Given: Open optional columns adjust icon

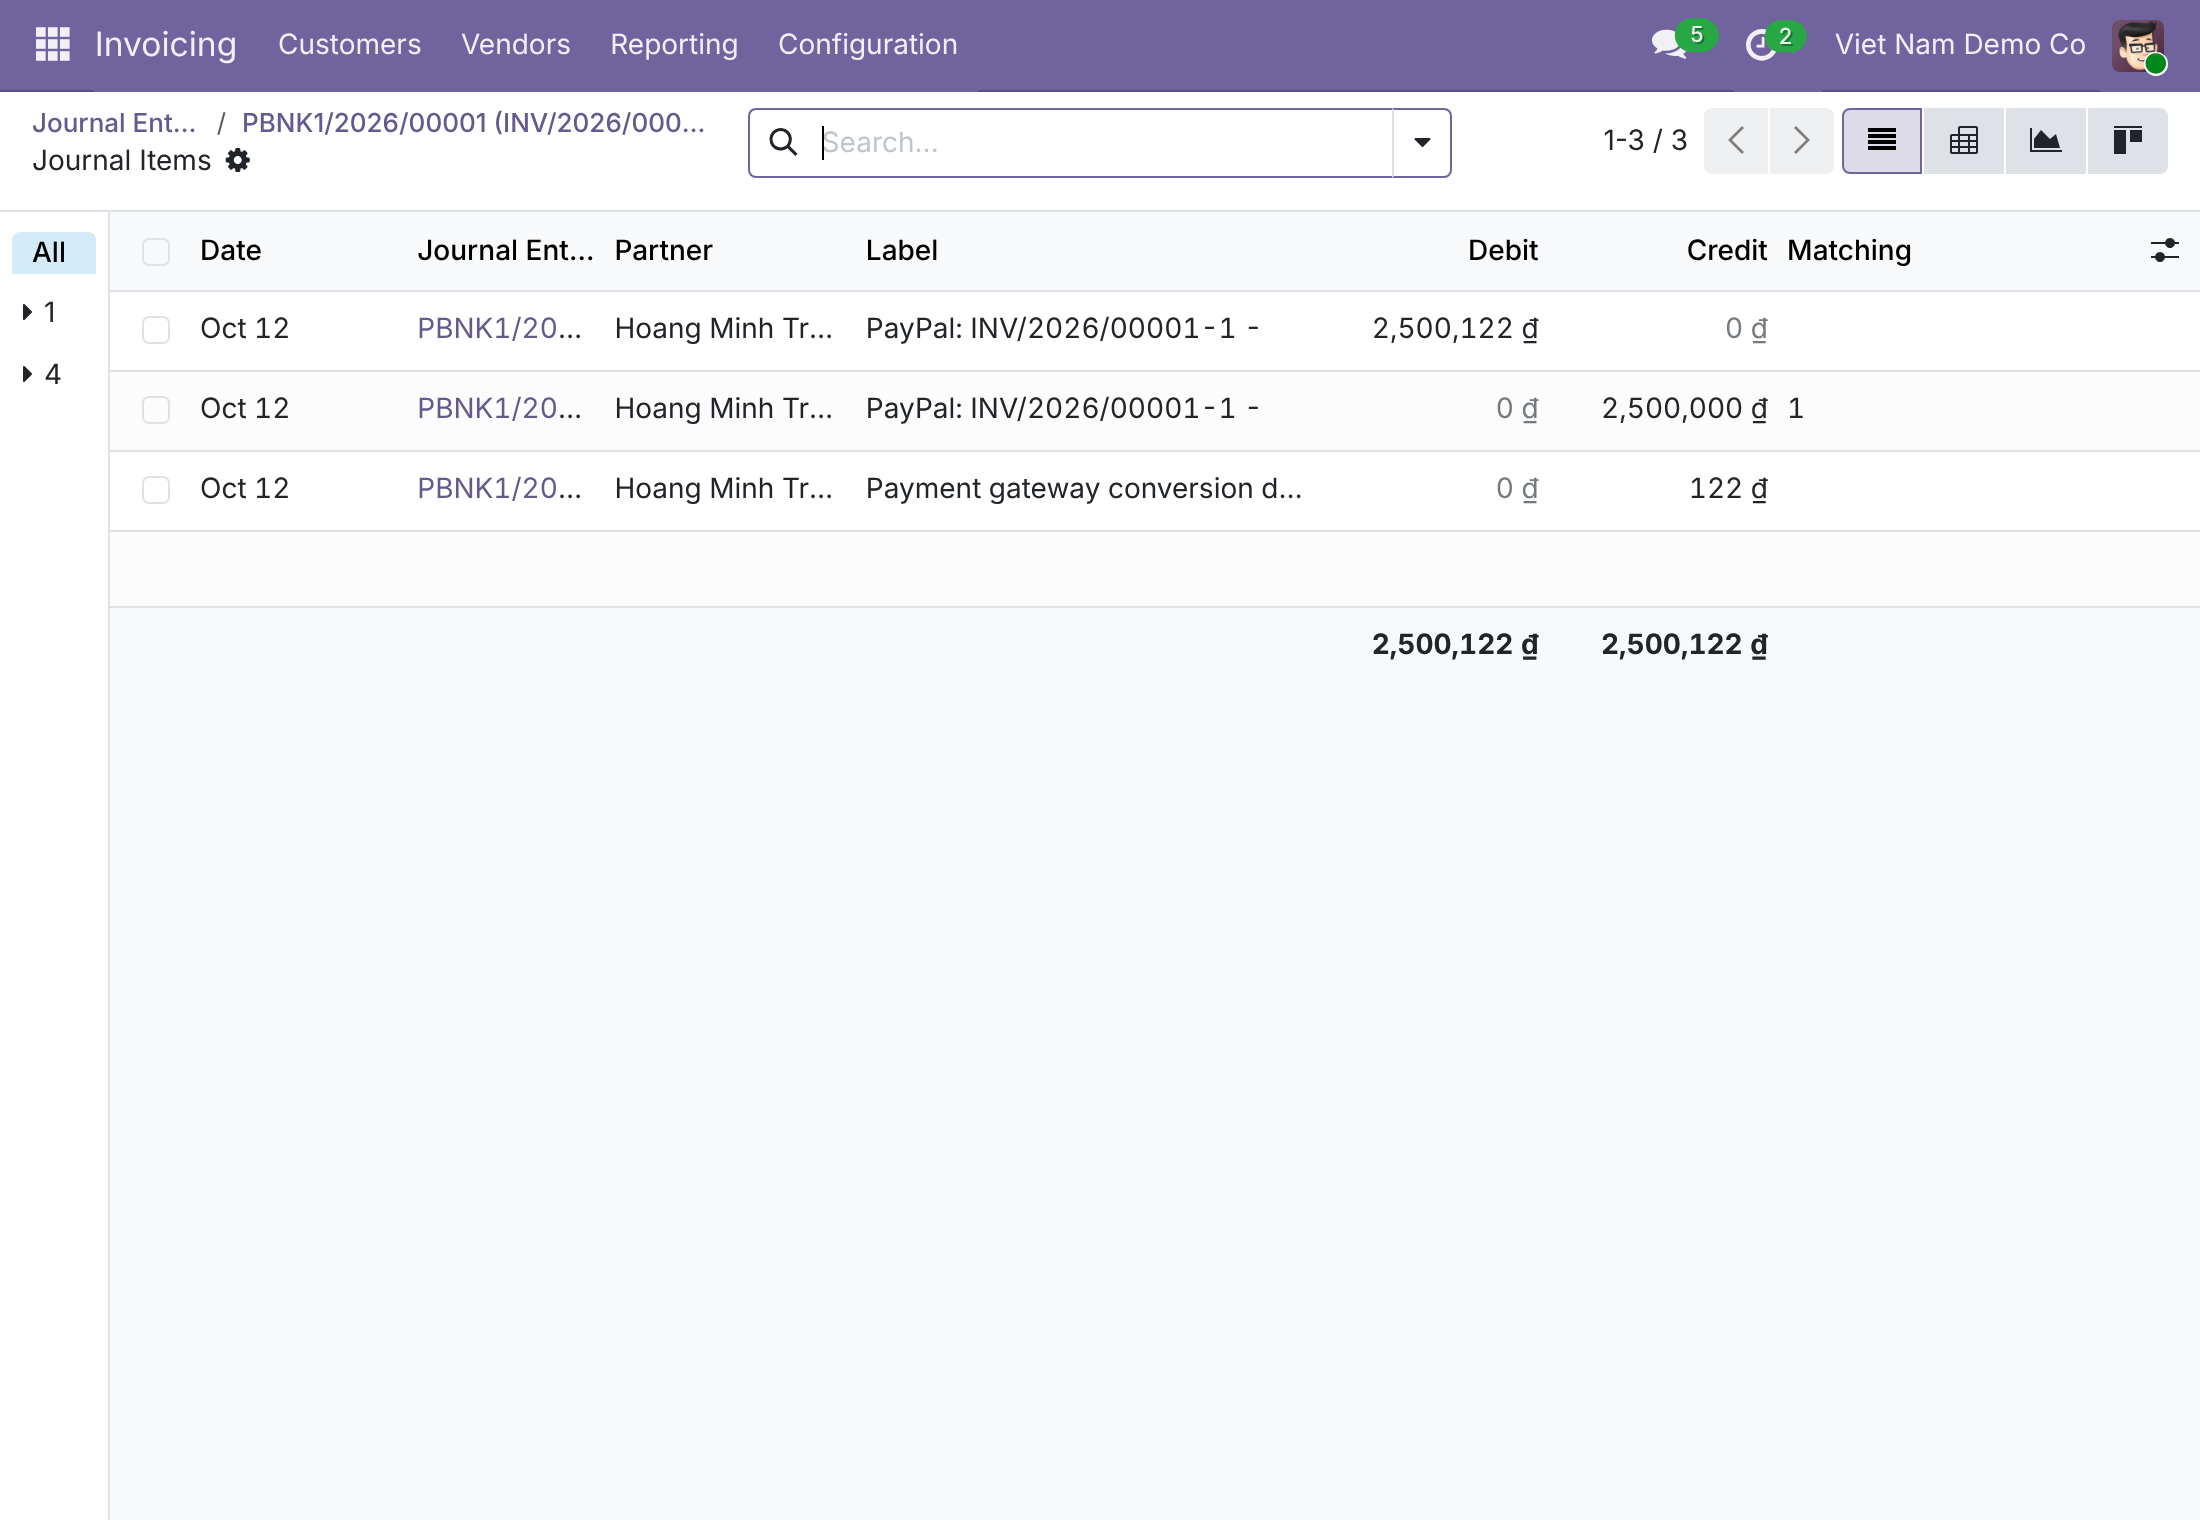Looking at the screenshot, I should pos(2164,250).
